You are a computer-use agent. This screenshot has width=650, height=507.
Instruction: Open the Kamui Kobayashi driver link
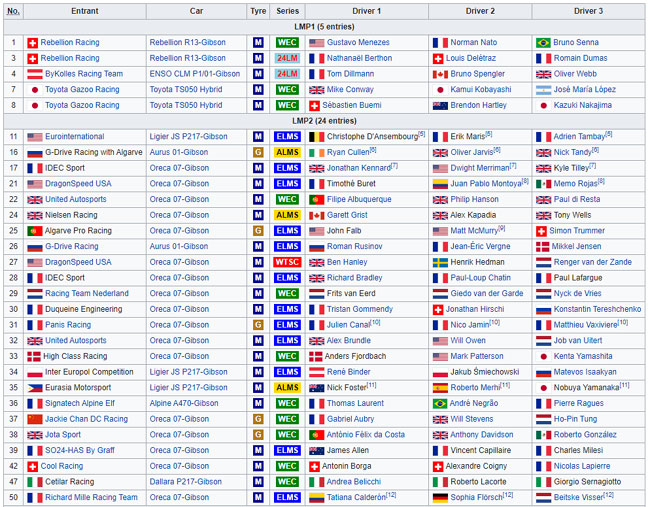(480, 89)
